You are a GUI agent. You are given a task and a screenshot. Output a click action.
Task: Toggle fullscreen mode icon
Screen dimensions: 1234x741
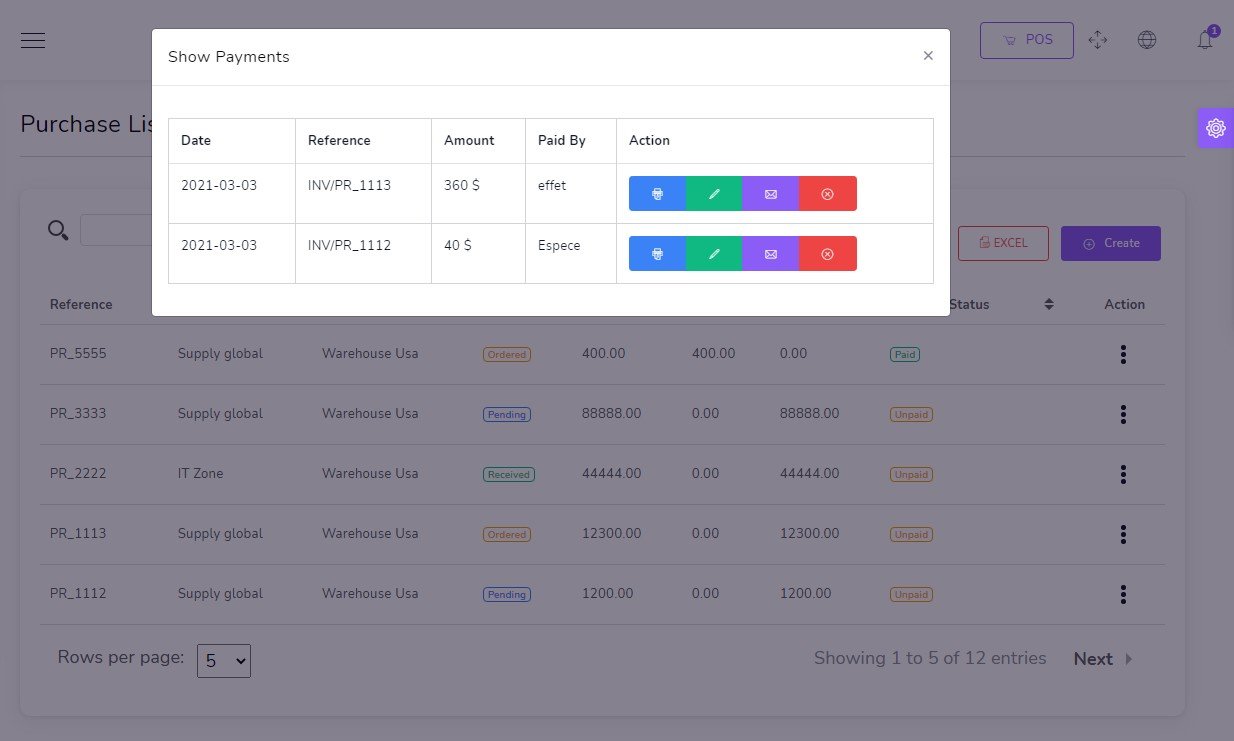[x=1098, y=40]
